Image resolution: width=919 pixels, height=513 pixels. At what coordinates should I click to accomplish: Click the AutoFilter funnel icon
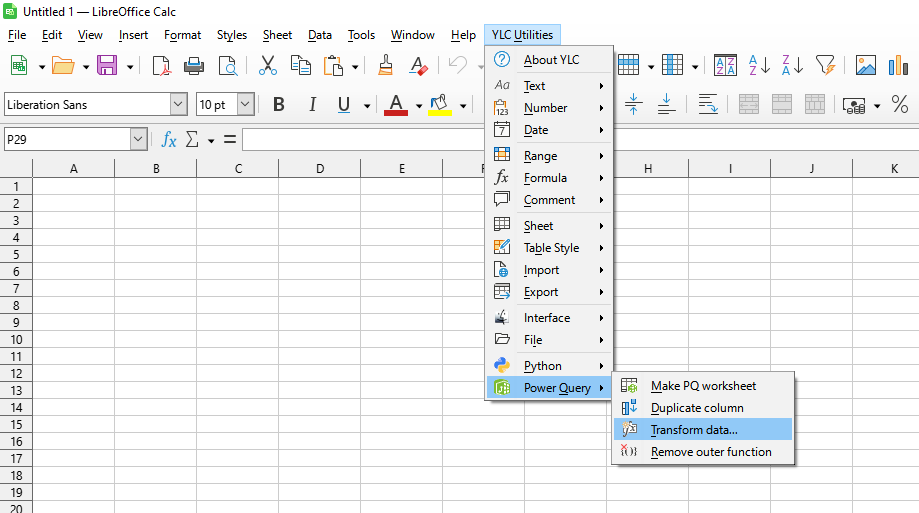coord(825,66)
